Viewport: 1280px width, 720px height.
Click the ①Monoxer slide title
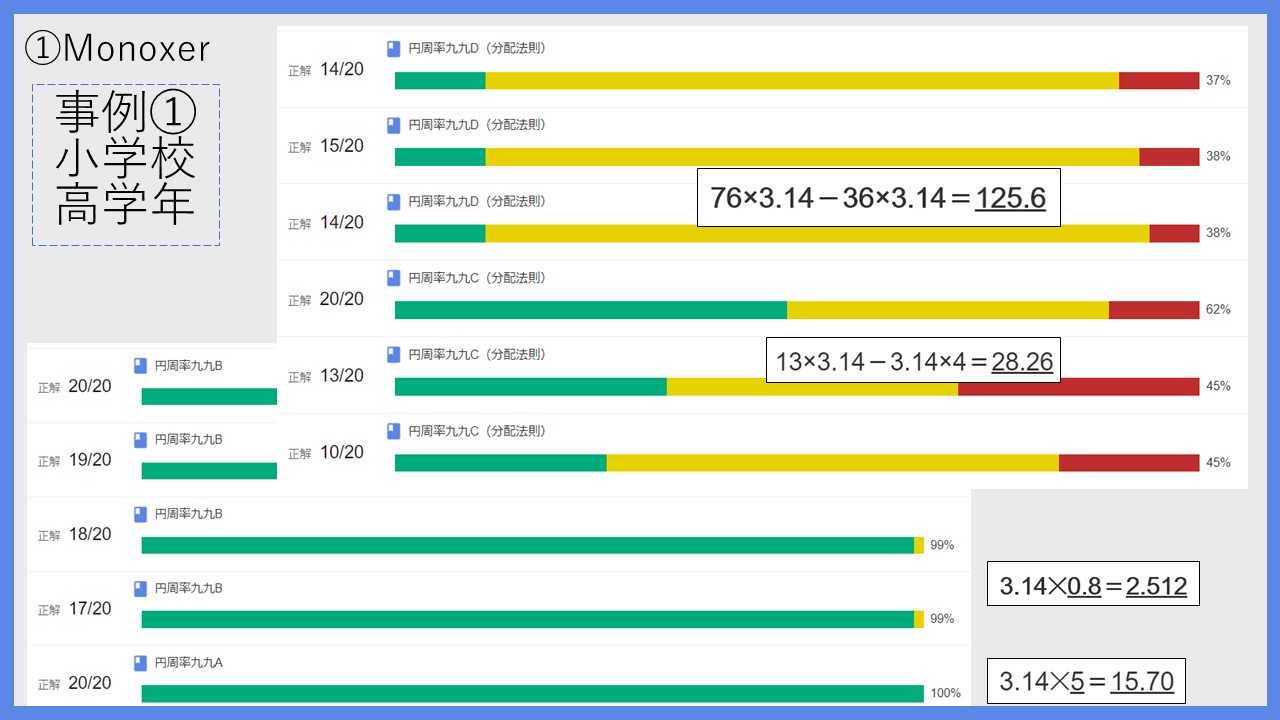coord(117,49)
